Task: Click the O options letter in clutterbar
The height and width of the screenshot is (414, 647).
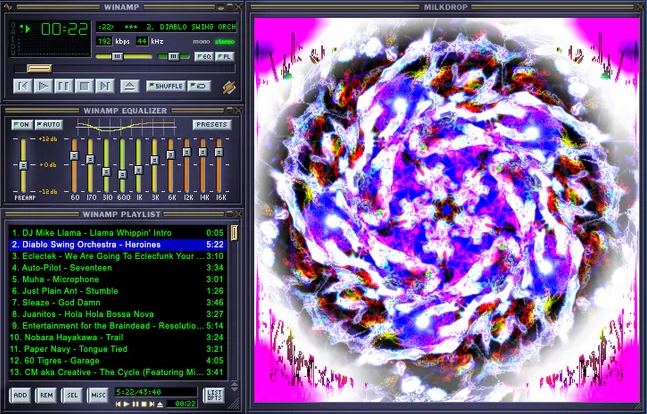Action: [x=13, y=25]
